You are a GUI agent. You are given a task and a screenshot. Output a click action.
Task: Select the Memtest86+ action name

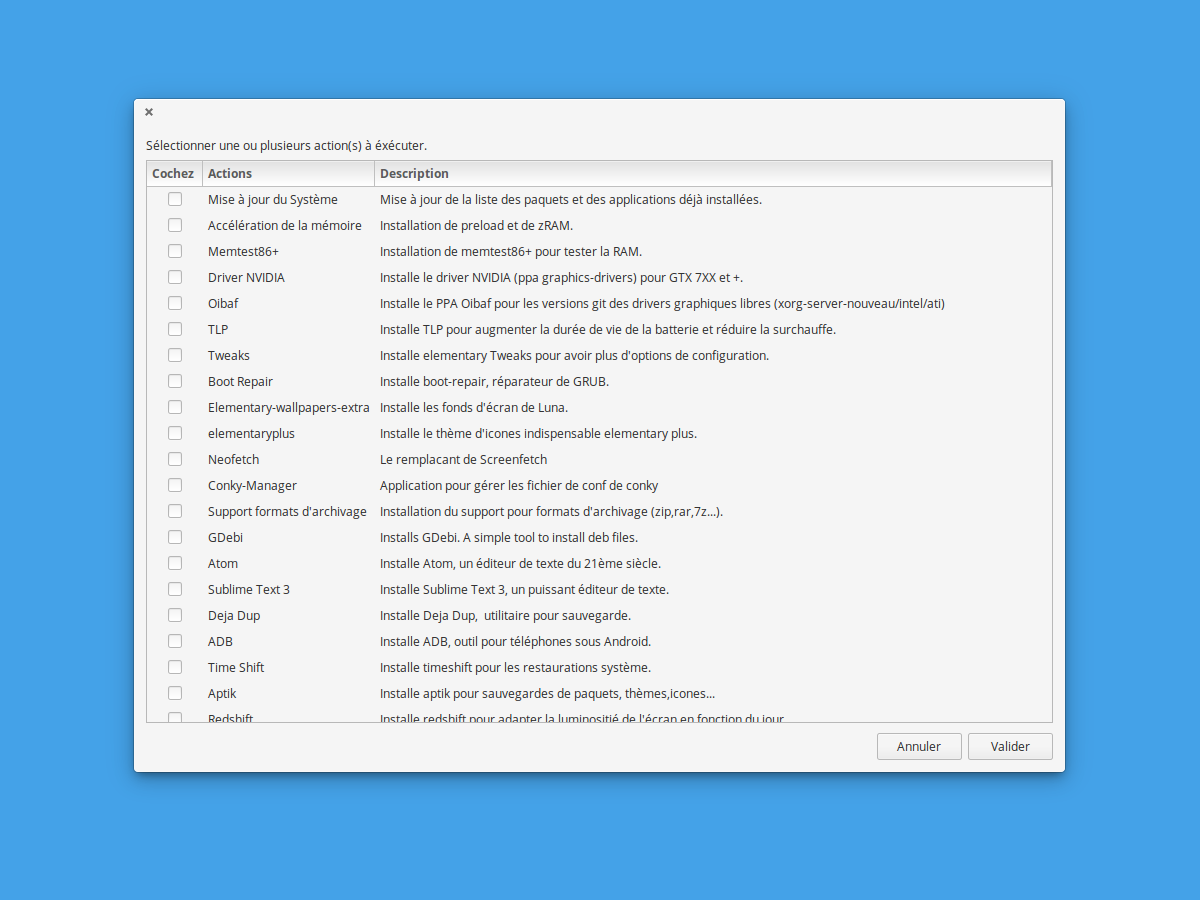pos(243,251)
